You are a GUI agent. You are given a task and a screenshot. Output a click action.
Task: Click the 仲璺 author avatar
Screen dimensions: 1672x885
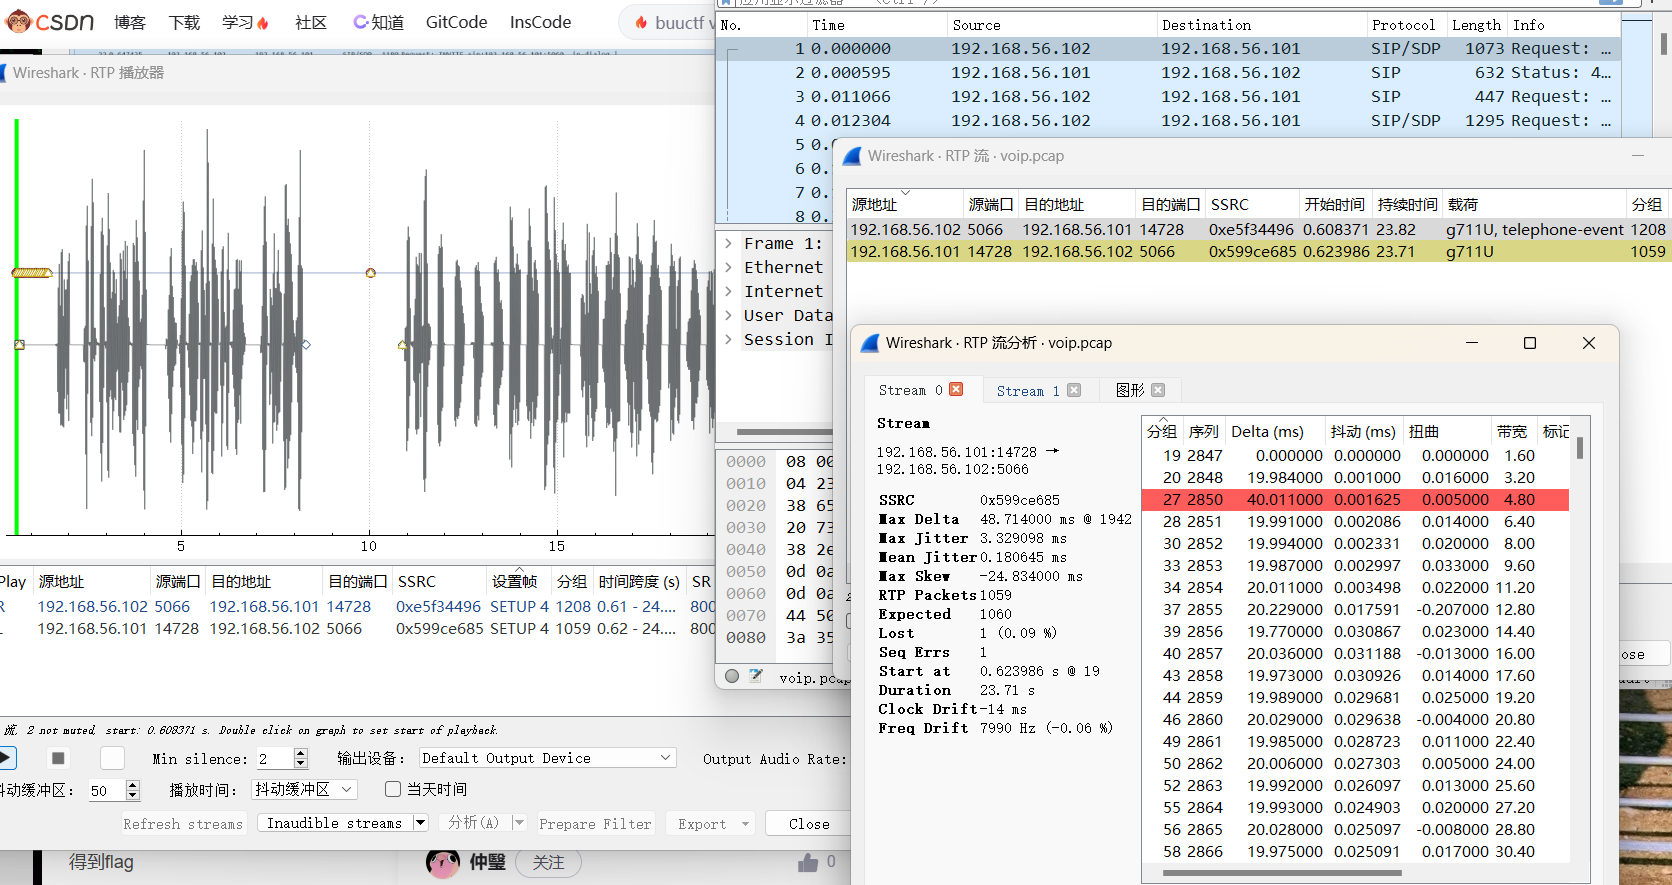coord(443,862)
